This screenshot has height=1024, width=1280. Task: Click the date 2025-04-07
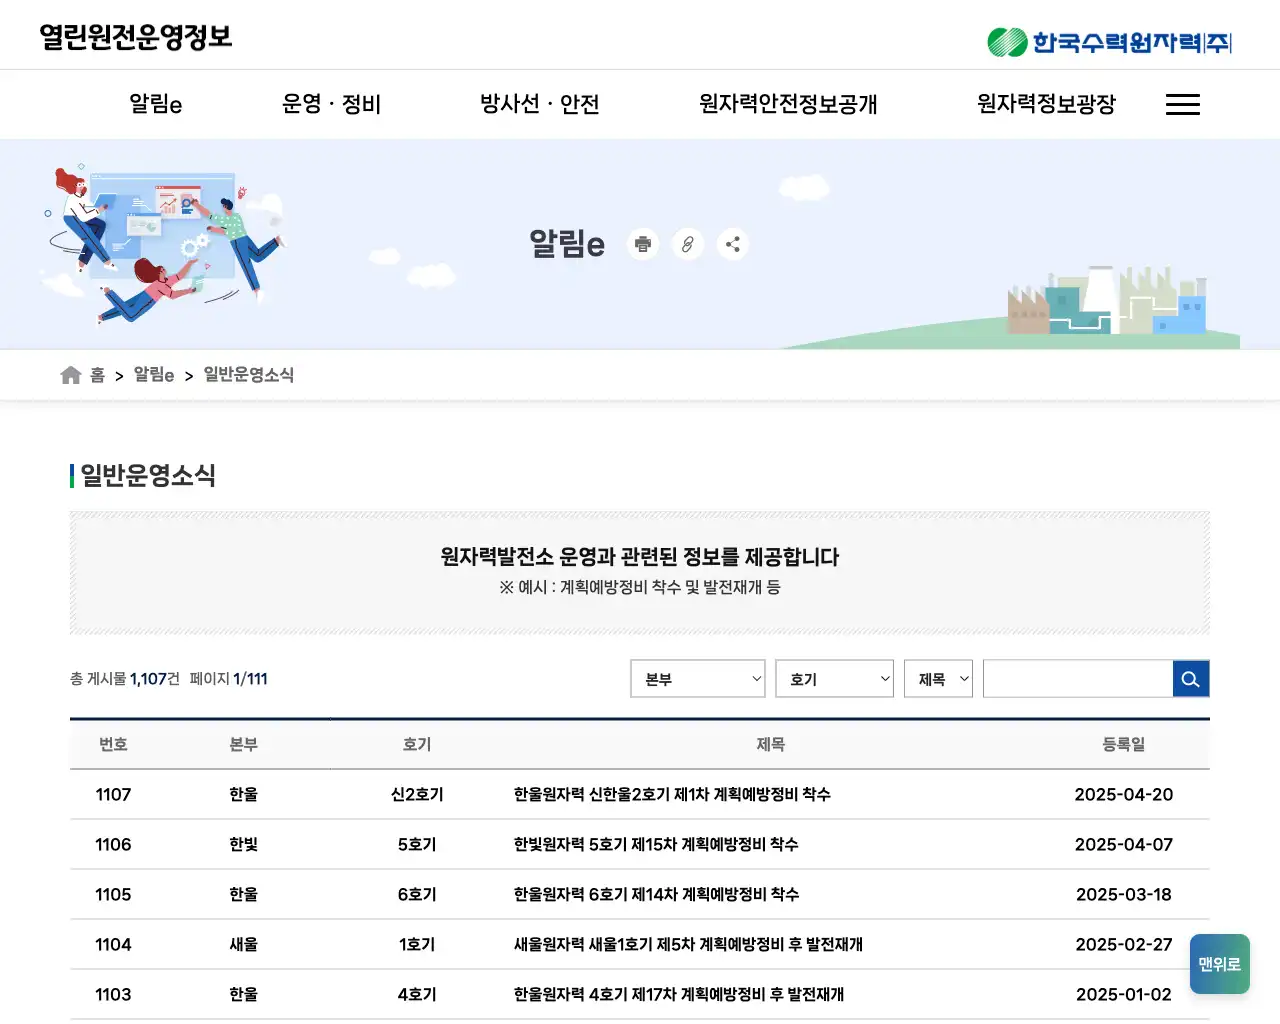pyautogui.click(x=1124, y=845)
